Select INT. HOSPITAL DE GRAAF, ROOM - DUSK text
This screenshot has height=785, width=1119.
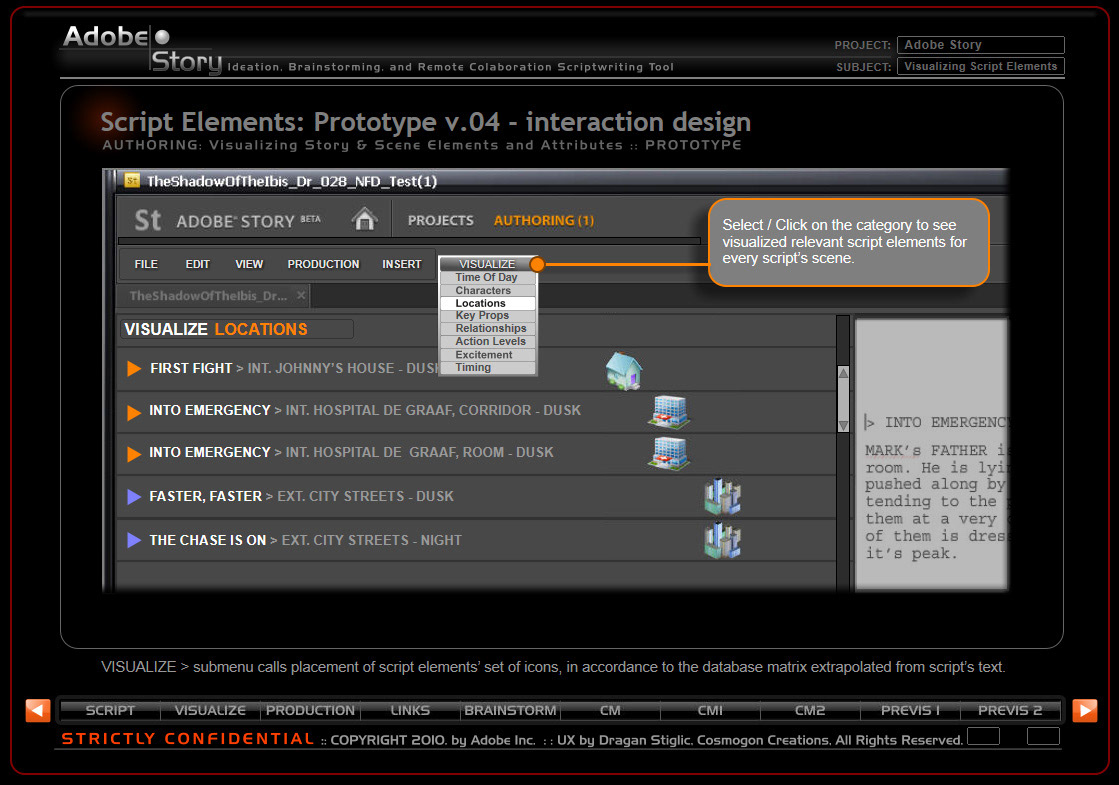click(x=420, y=452)
